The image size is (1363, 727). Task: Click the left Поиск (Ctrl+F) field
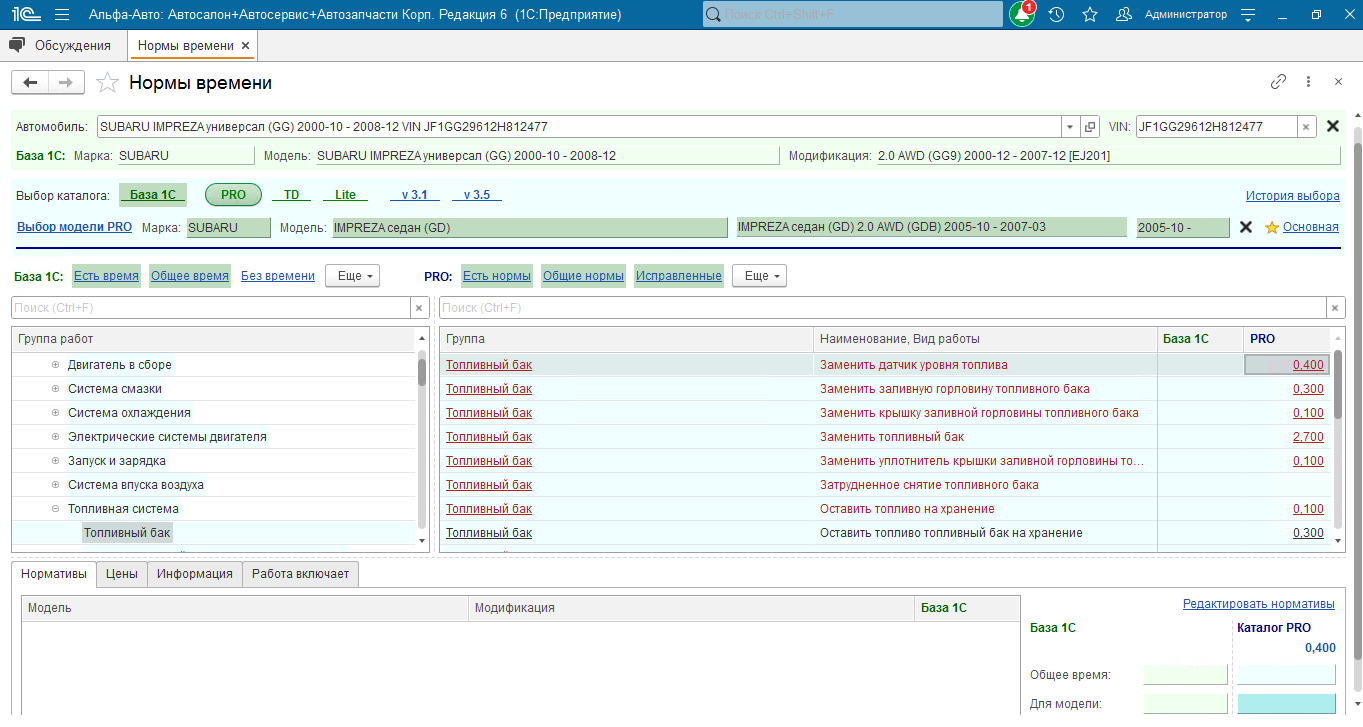pyautogui.click(x=211, y=308)
